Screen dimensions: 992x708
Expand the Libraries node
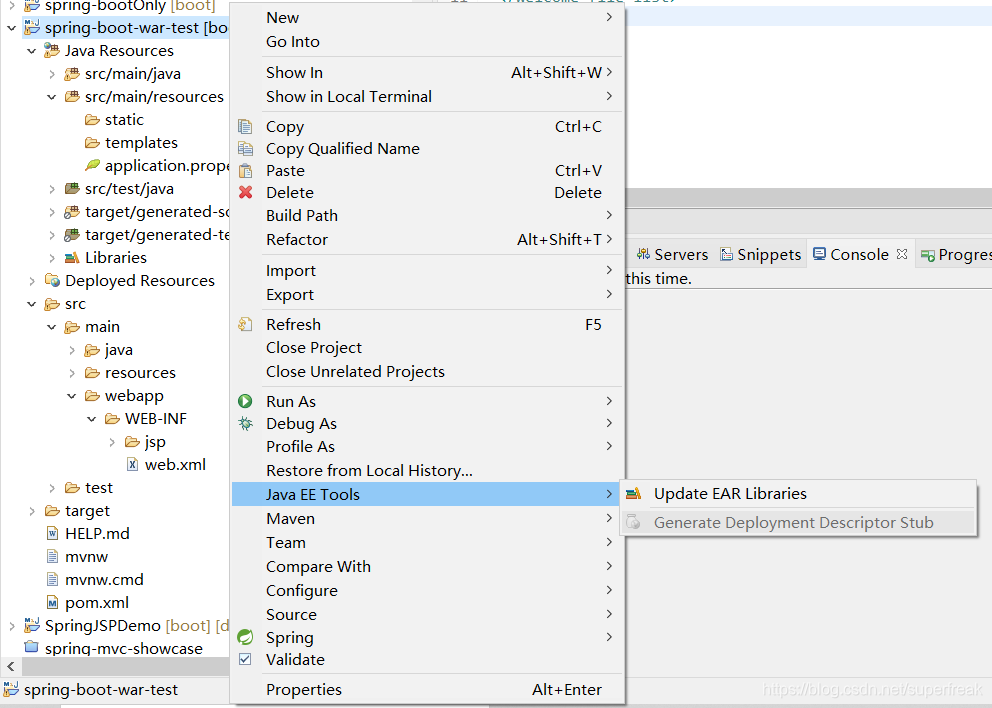tap(52, 258)
